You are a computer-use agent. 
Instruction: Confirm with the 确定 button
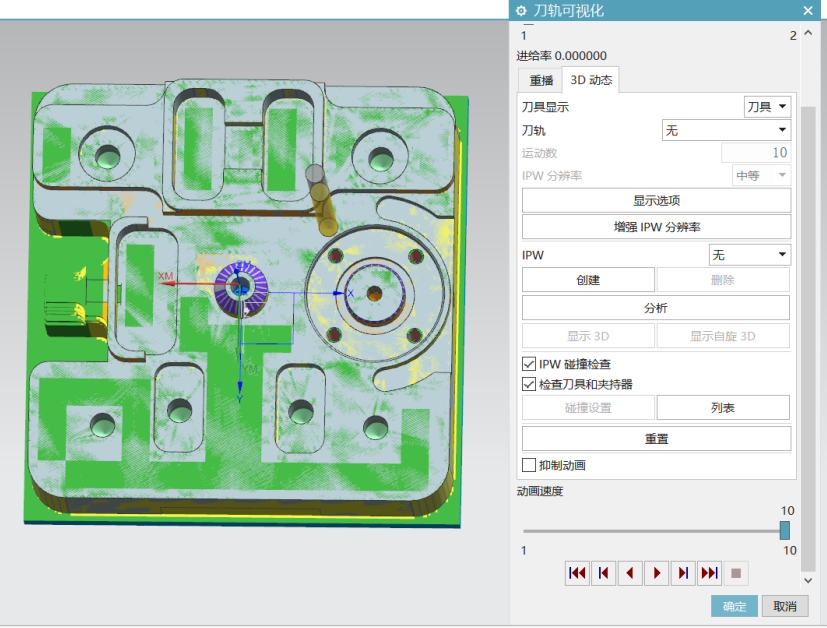(x=734, y=606)
